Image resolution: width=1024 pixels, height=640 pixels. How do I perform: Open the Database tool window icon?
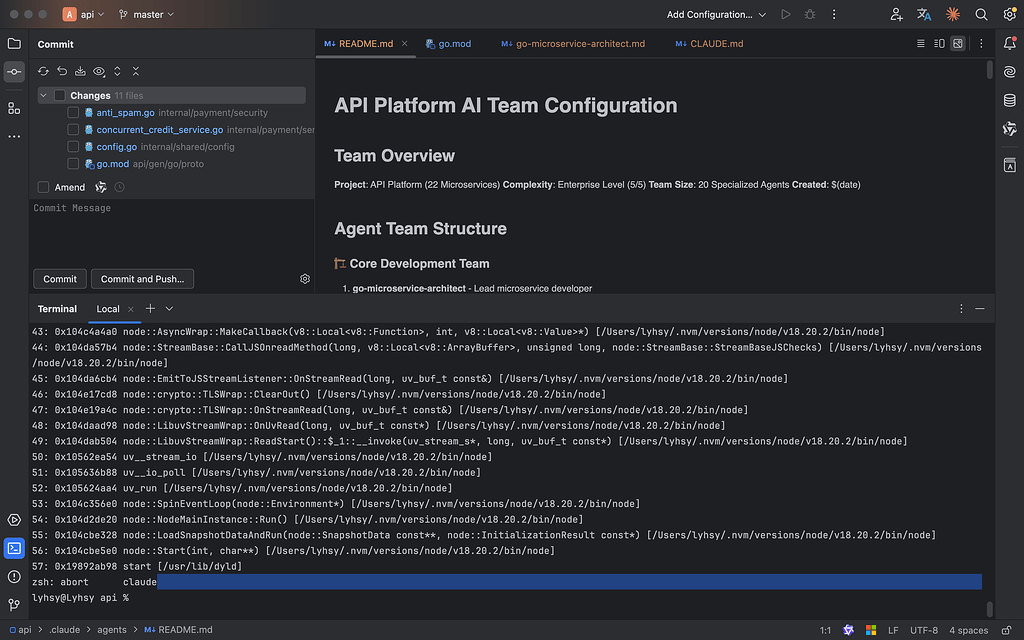(x=1009, y=100)
